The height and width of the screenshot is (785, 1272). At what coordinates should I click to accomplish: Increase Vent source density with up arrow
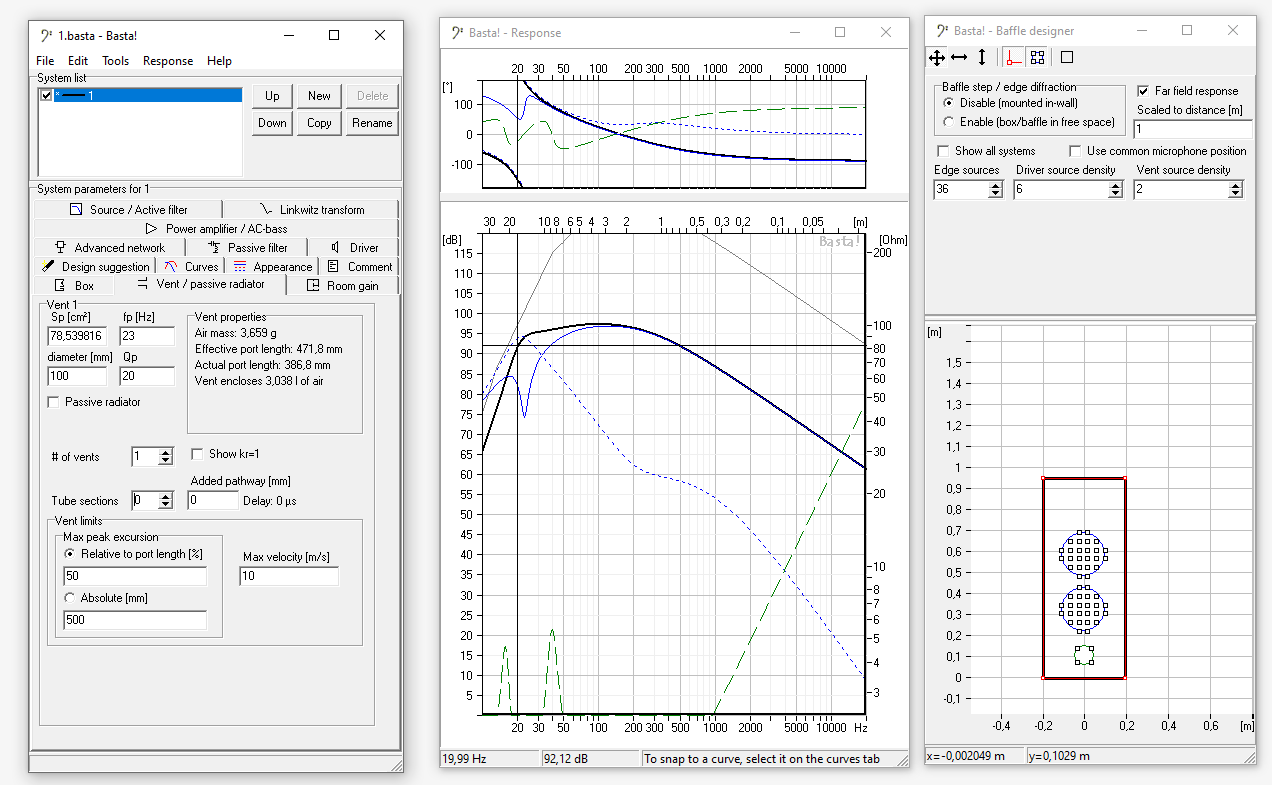(1236, 185)
